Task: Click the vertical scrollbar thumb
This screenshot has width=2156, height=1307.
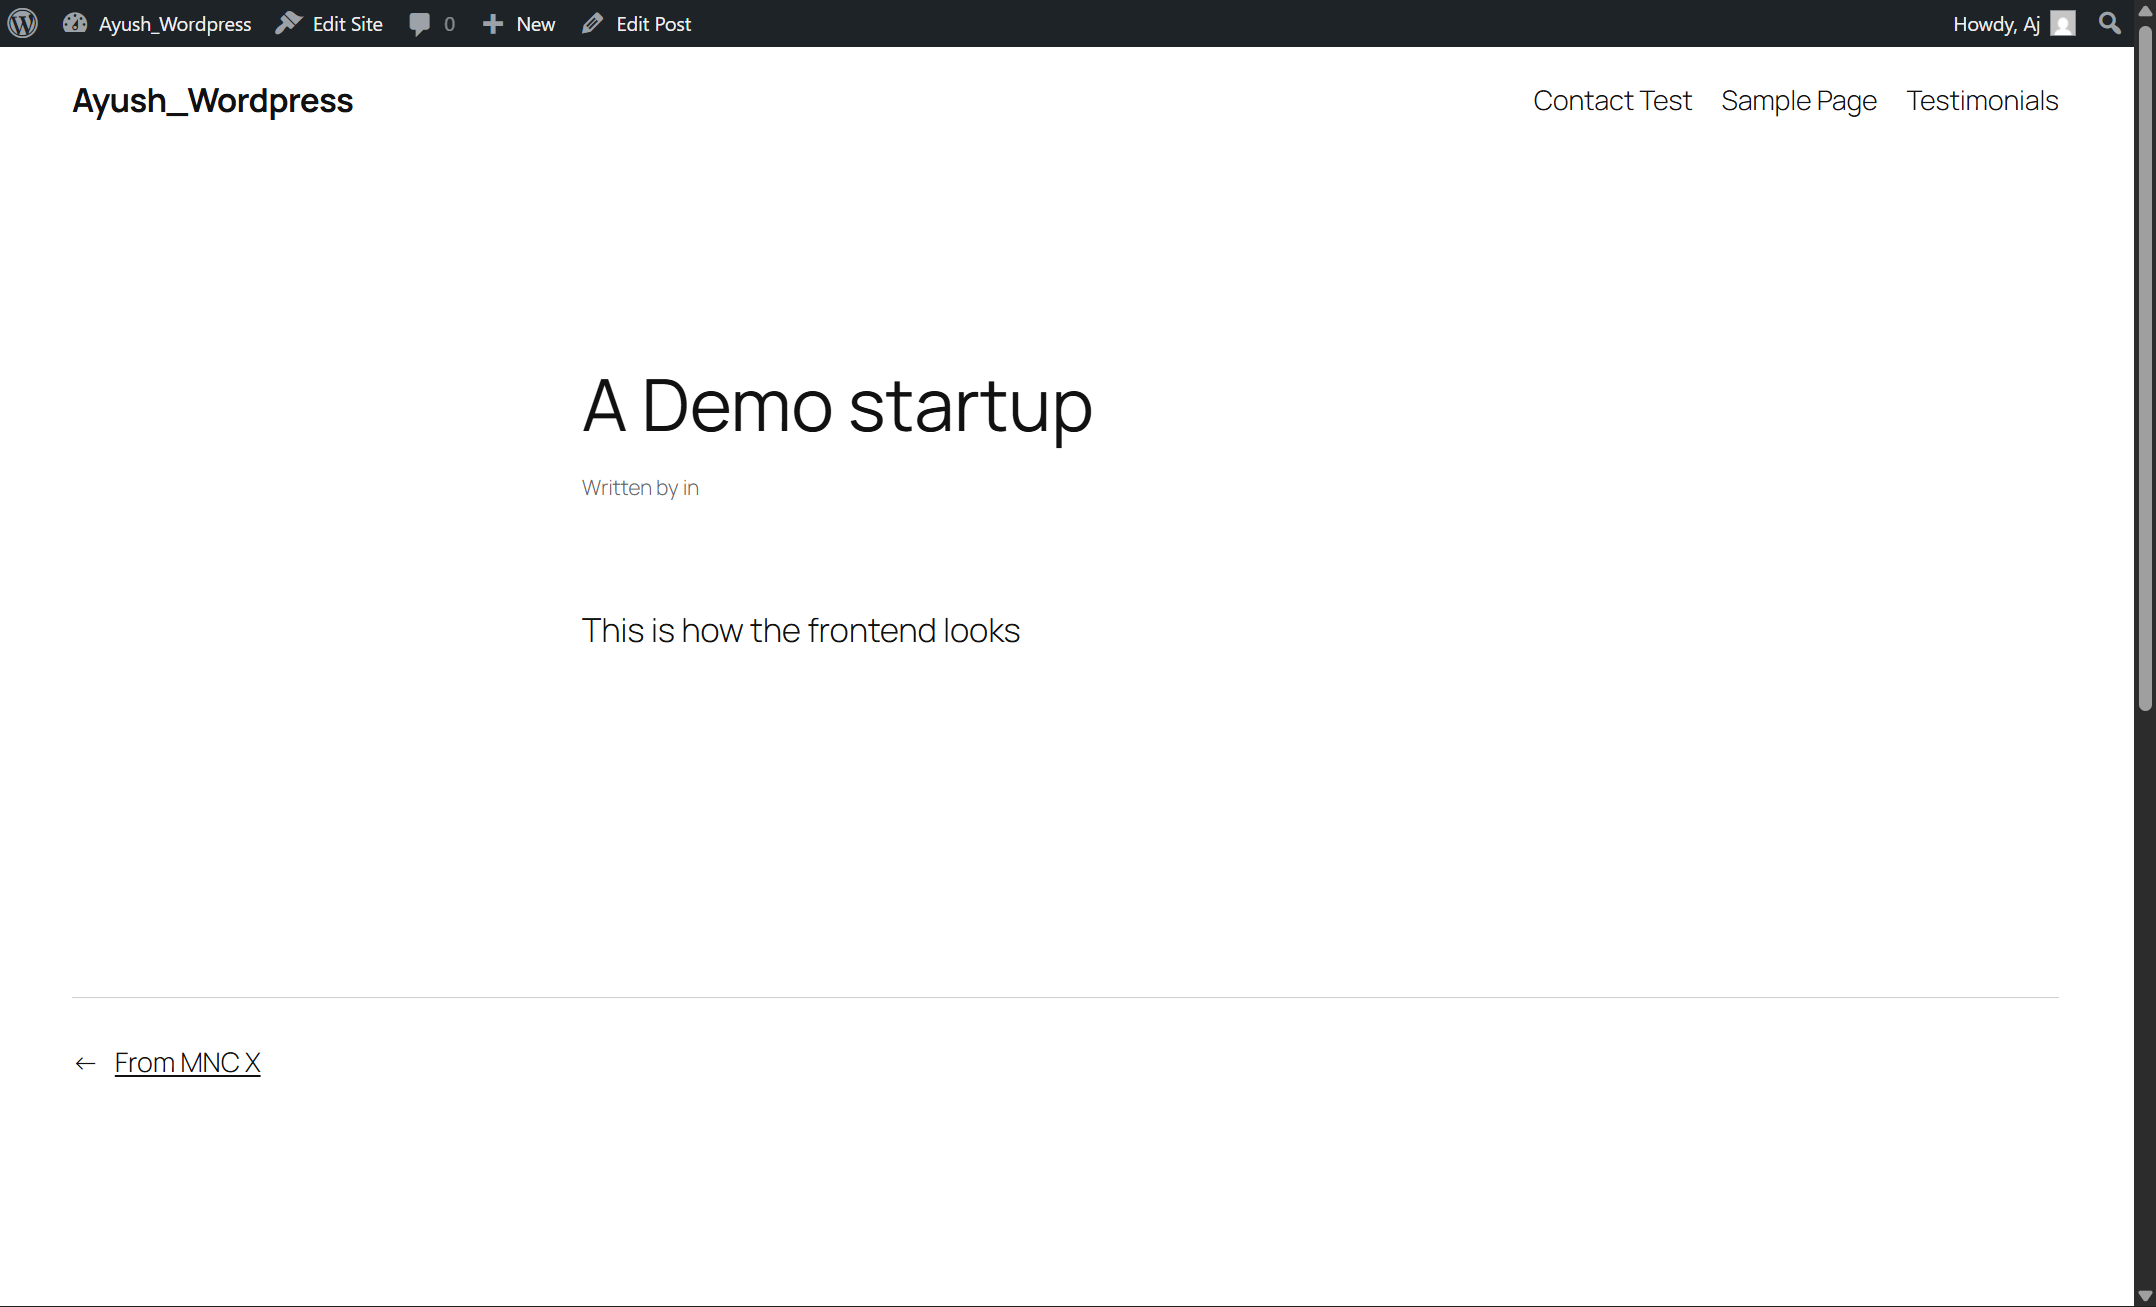Action: click(x=2145, y=367)
